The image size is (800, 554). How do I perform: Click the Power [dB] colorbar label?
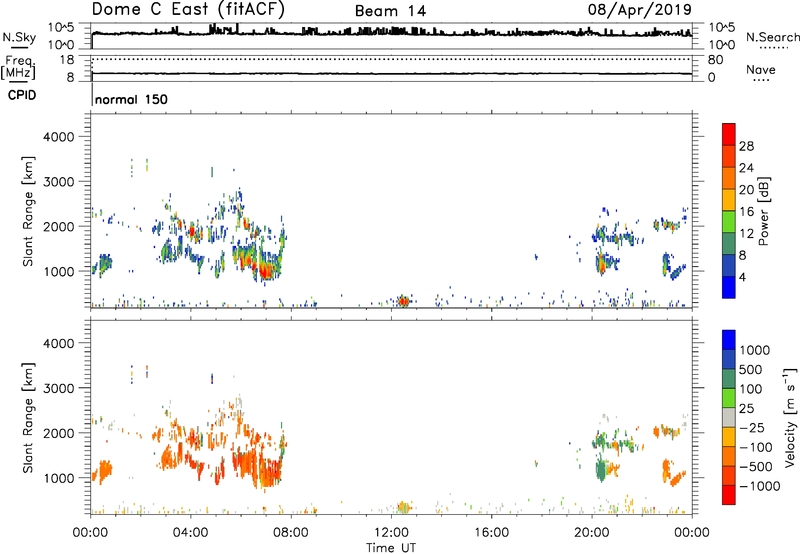pyautogui.click(x=763, y=211)
